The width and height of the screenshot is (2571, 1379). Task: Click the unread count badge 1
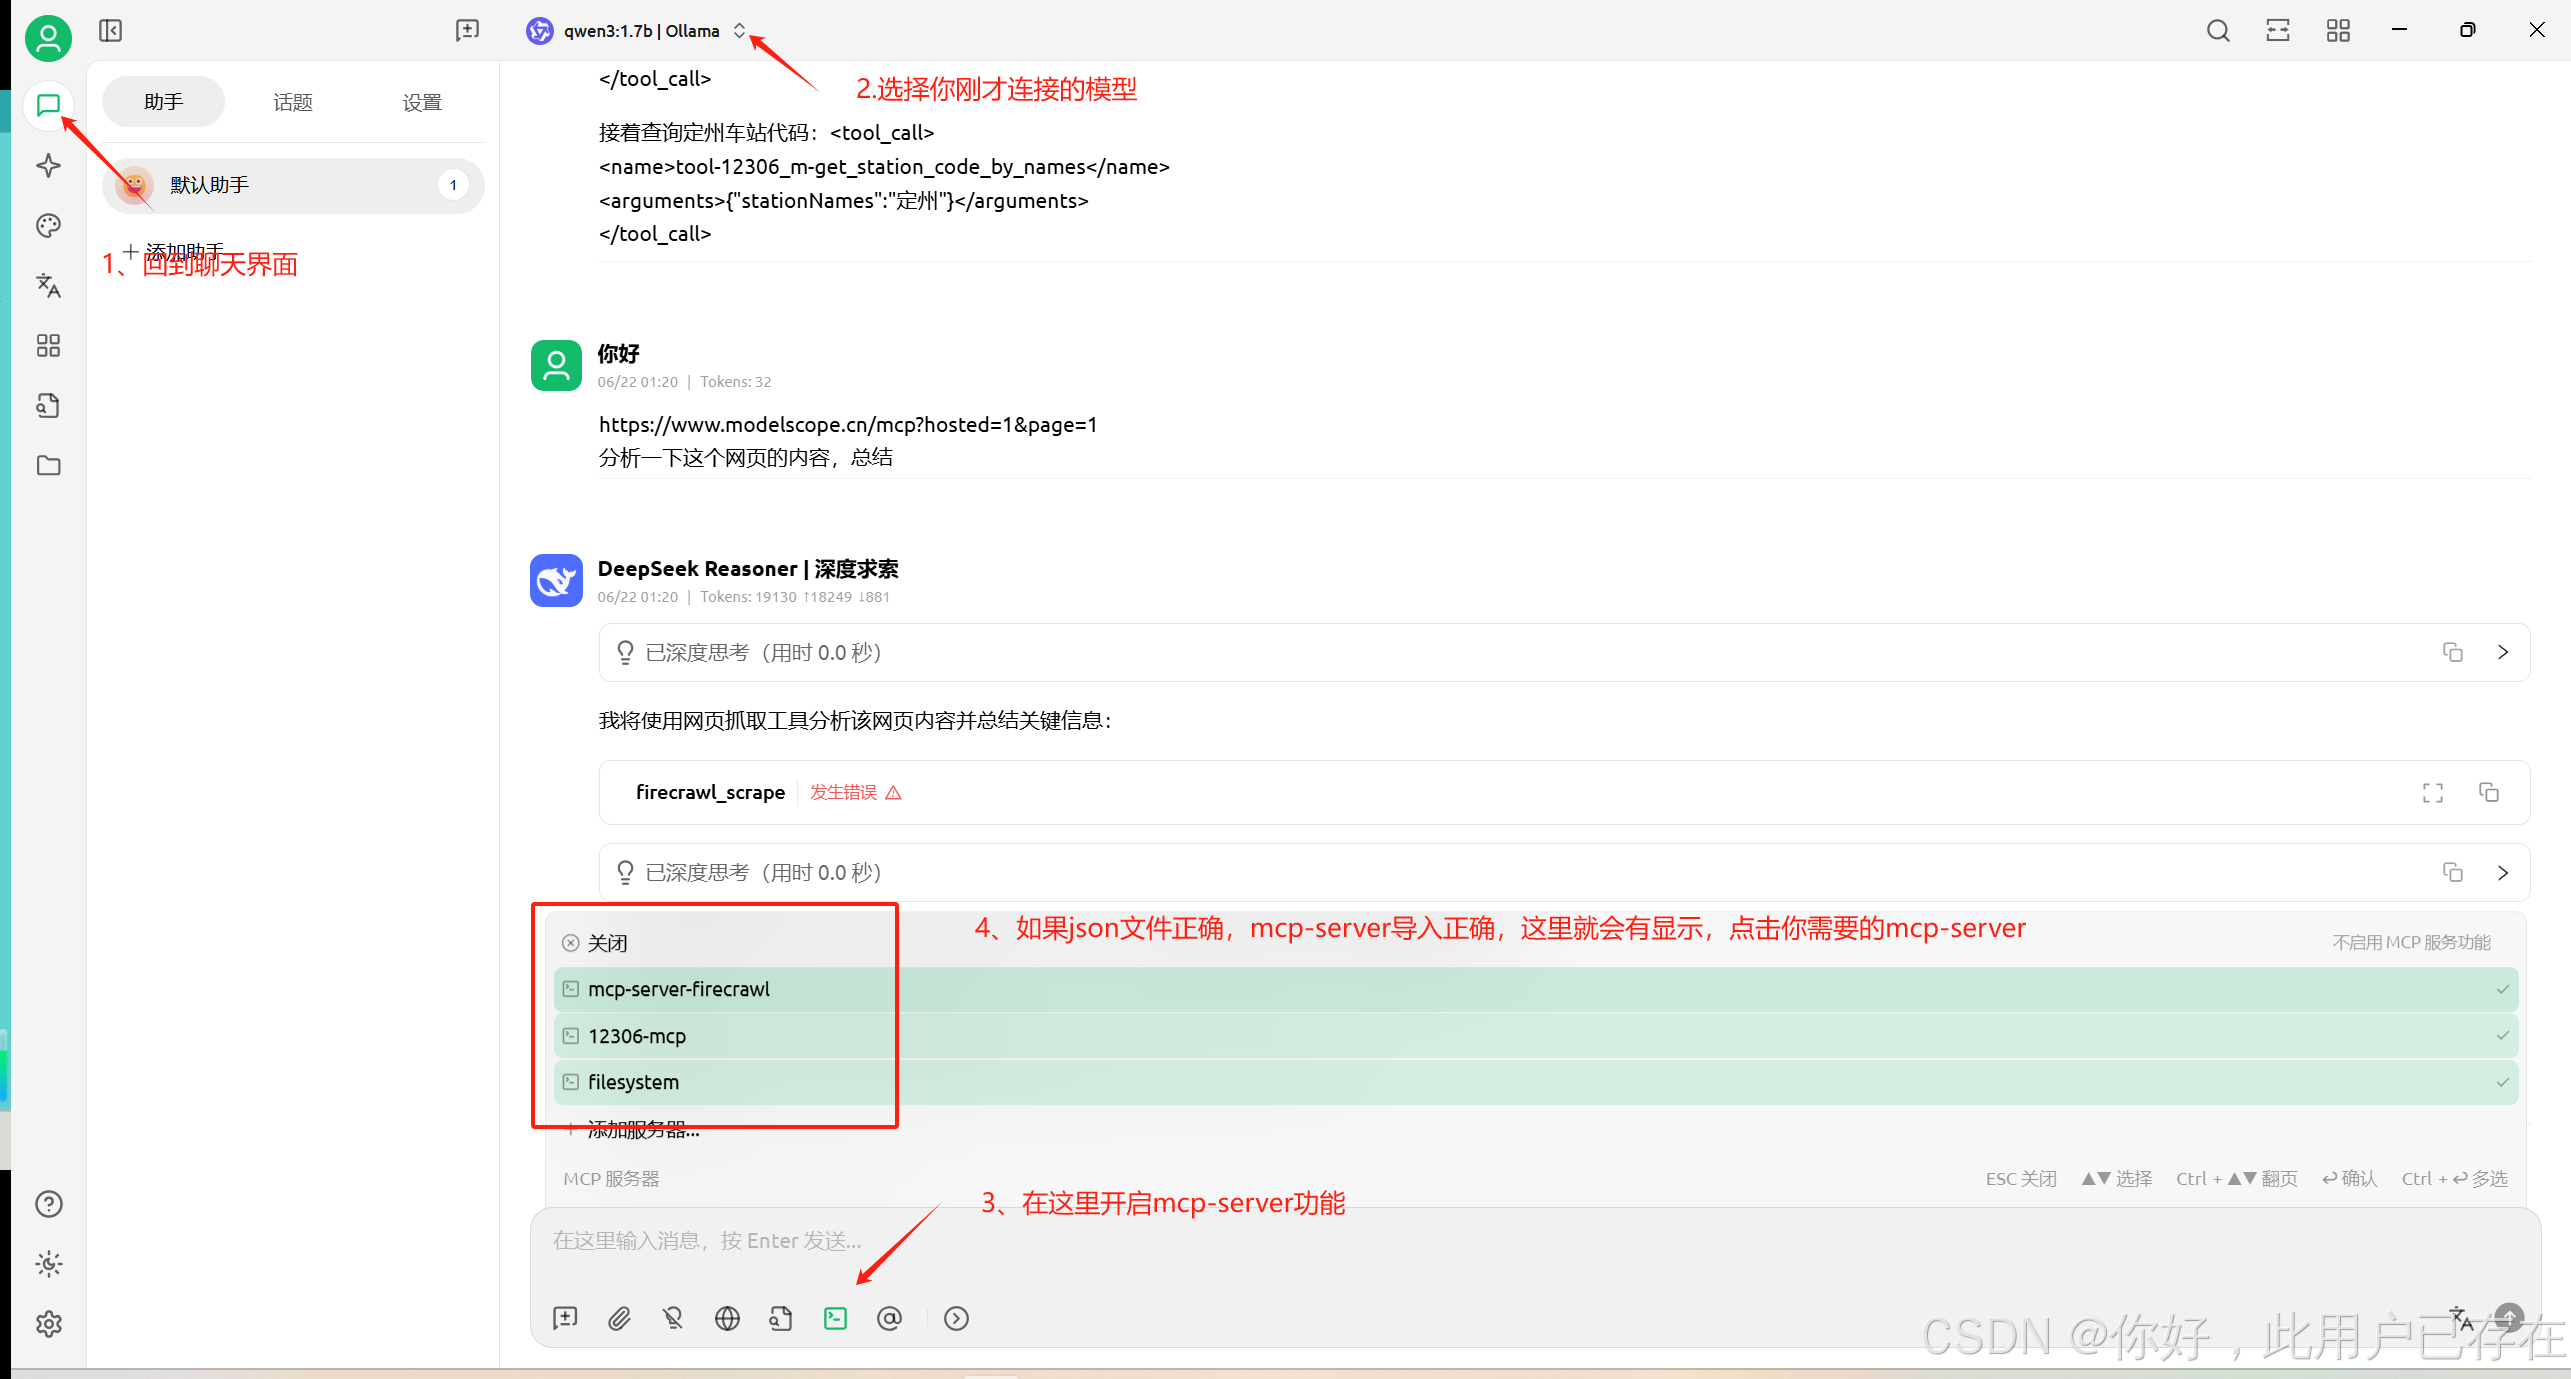click(453, 185)
